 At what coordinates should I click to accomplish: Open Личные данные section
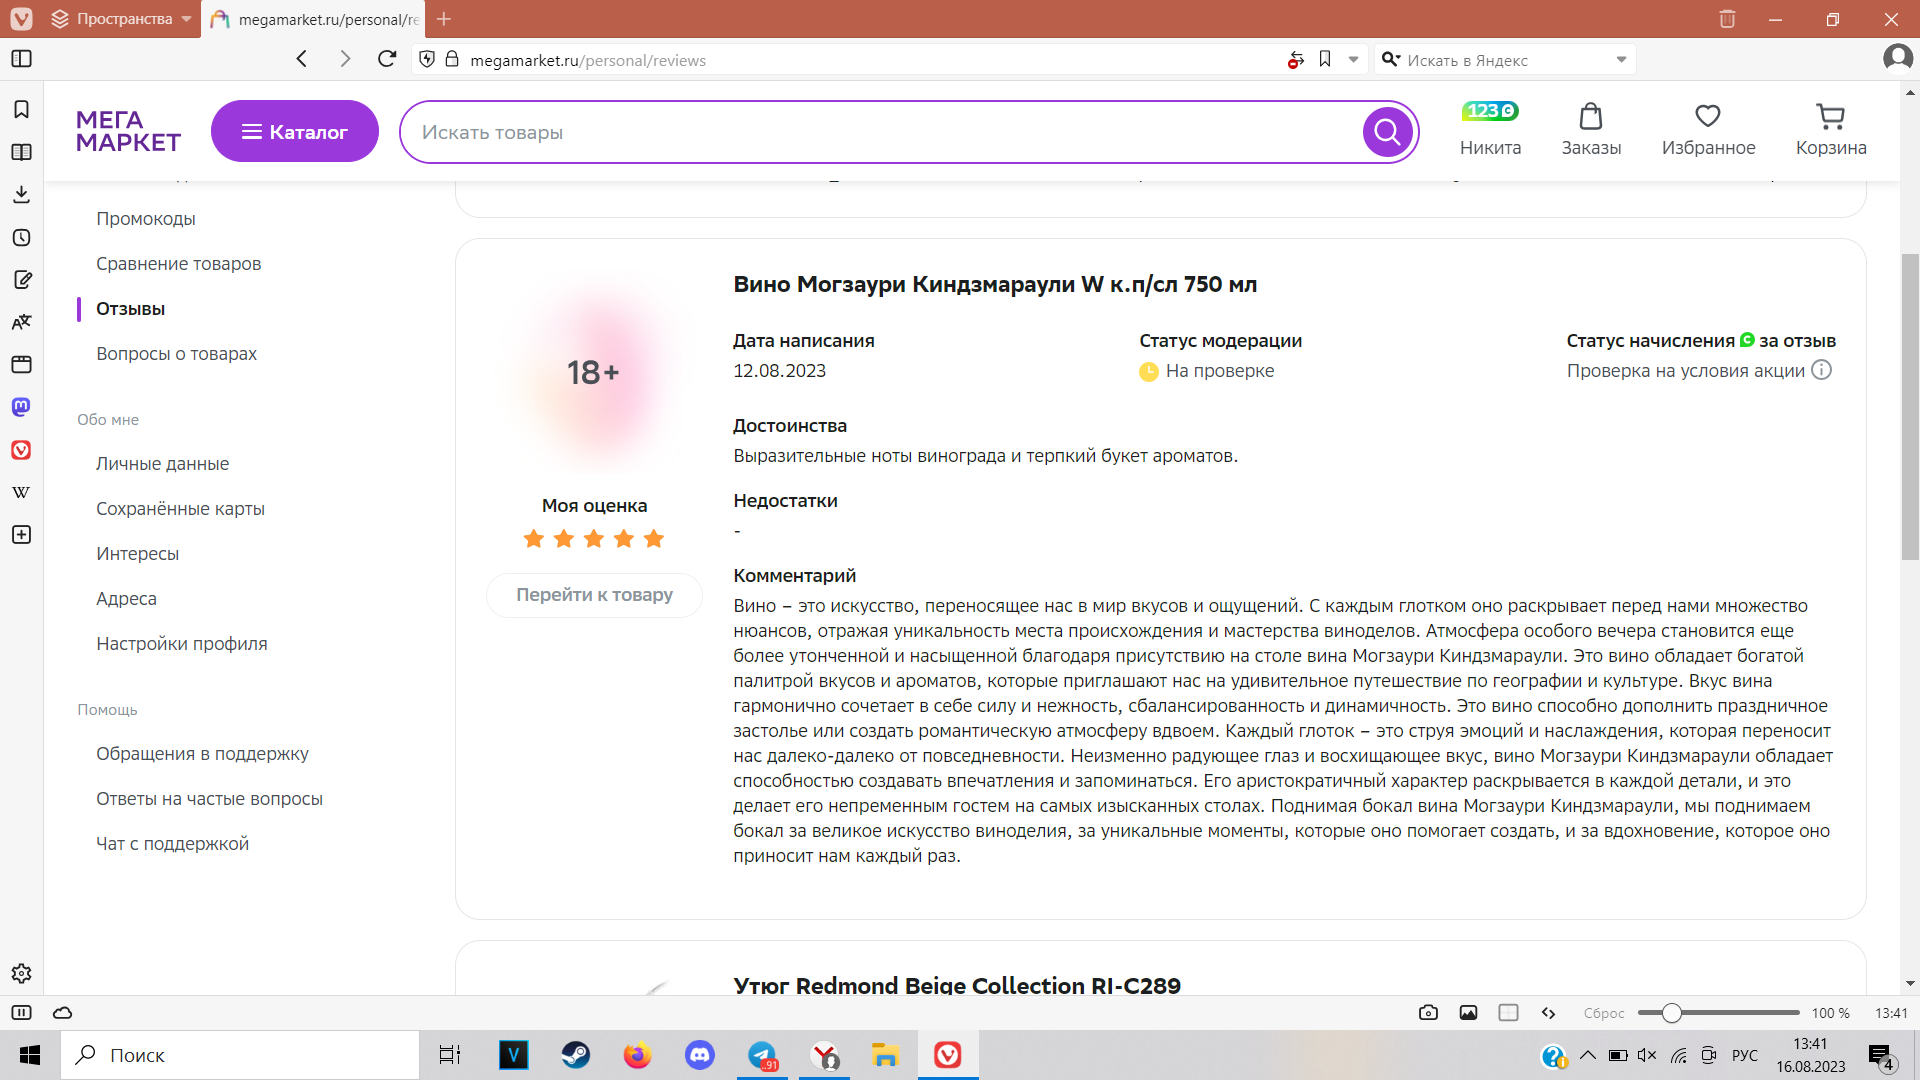tap(163, 464)
